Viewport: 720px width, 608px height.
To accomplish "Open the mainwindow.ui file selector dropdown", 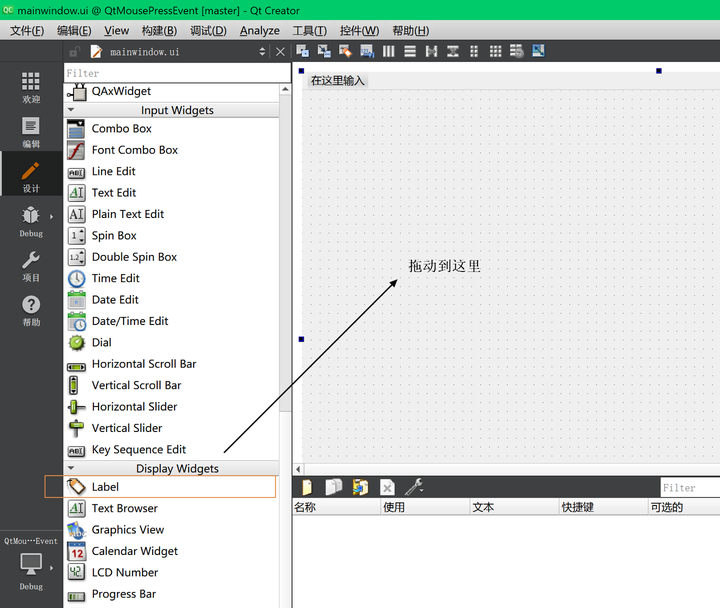I will (x=262, y=51).
